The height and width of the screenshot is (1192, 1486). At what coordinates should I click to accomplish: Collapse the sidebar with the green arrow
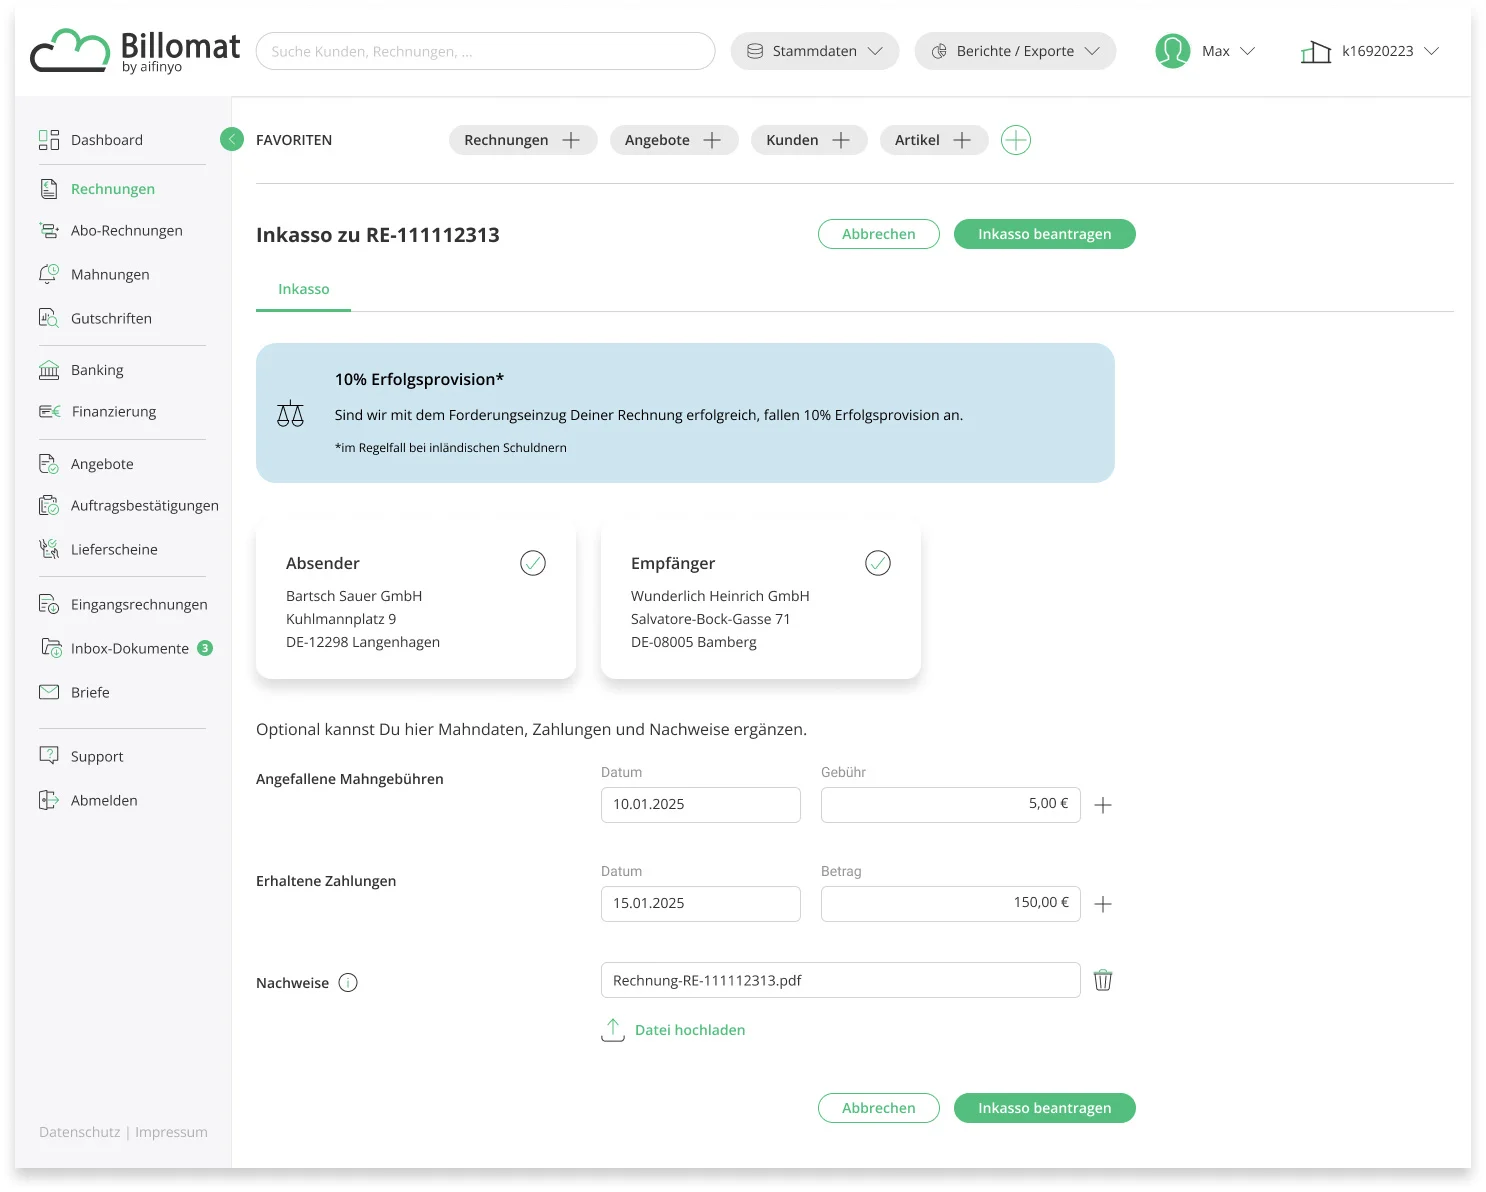point(232,139)
